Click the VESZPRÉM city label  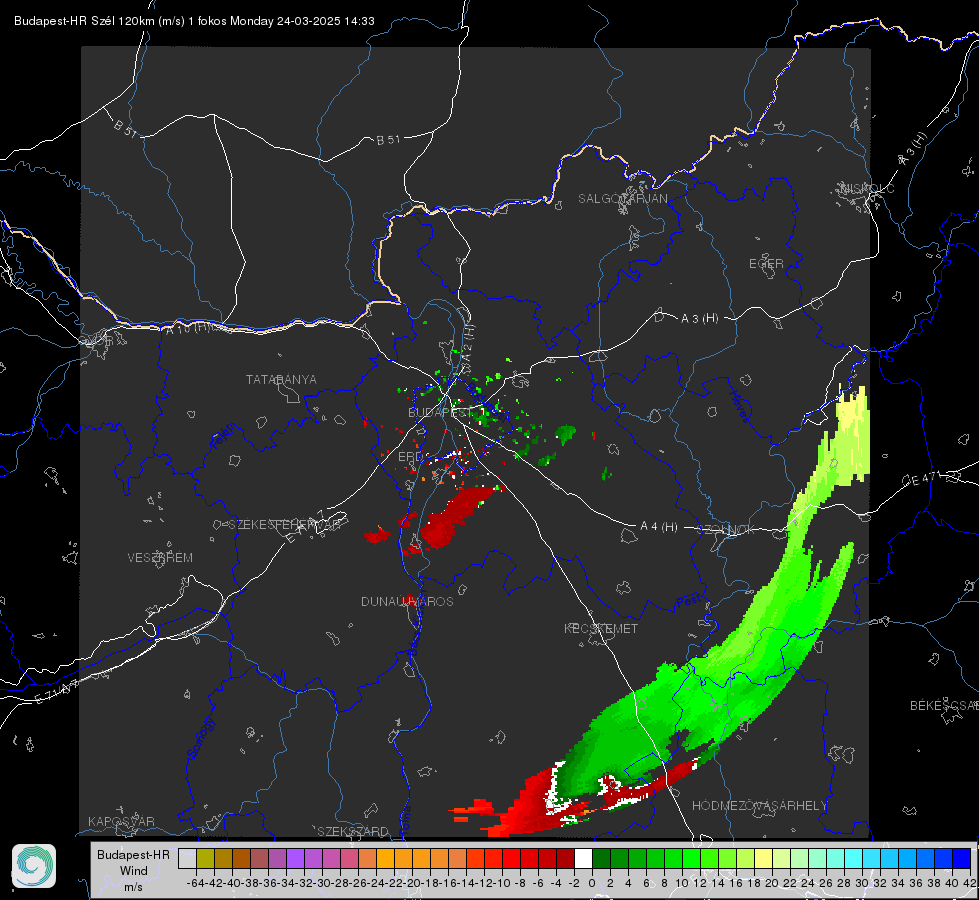160,557
